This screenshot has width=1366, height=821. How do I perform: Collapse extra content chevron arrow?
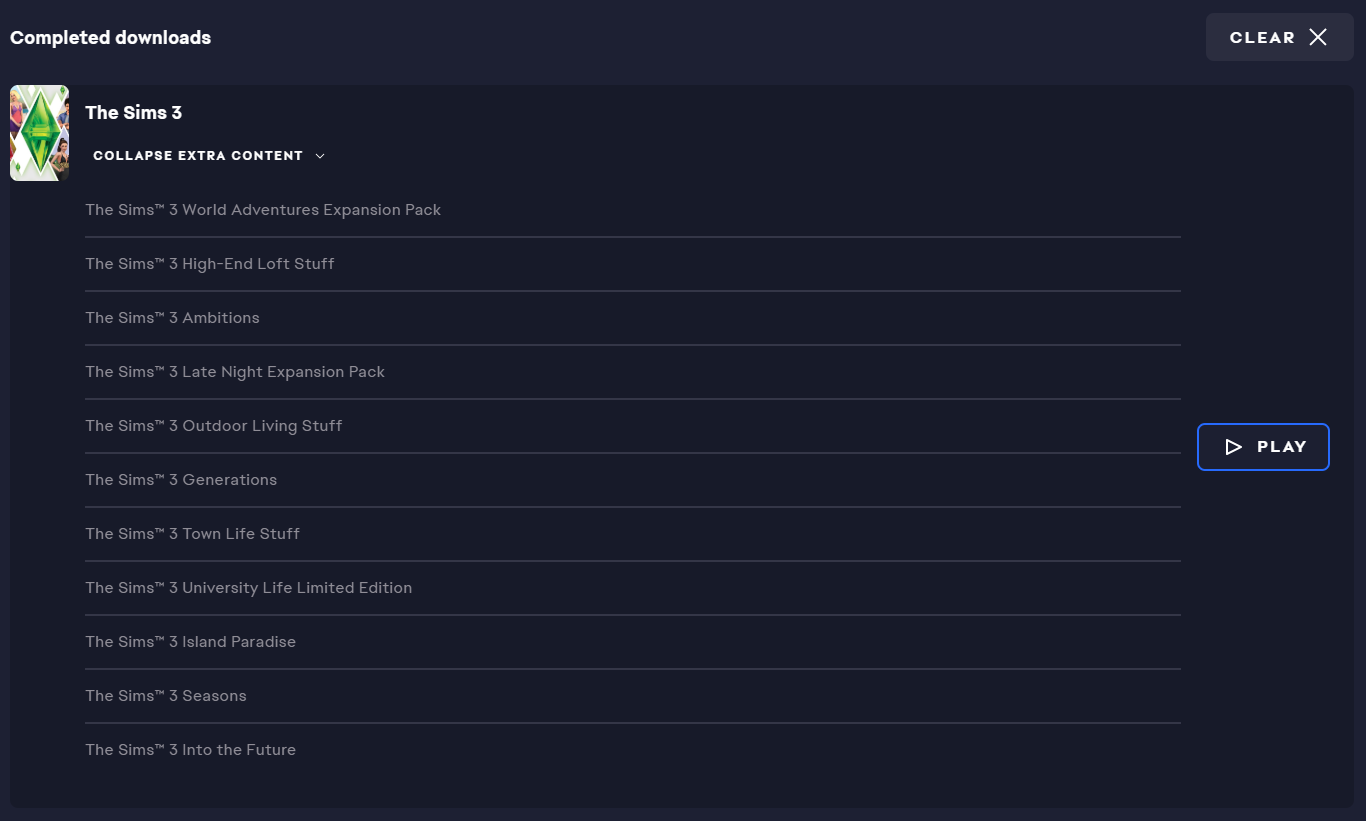320,156
